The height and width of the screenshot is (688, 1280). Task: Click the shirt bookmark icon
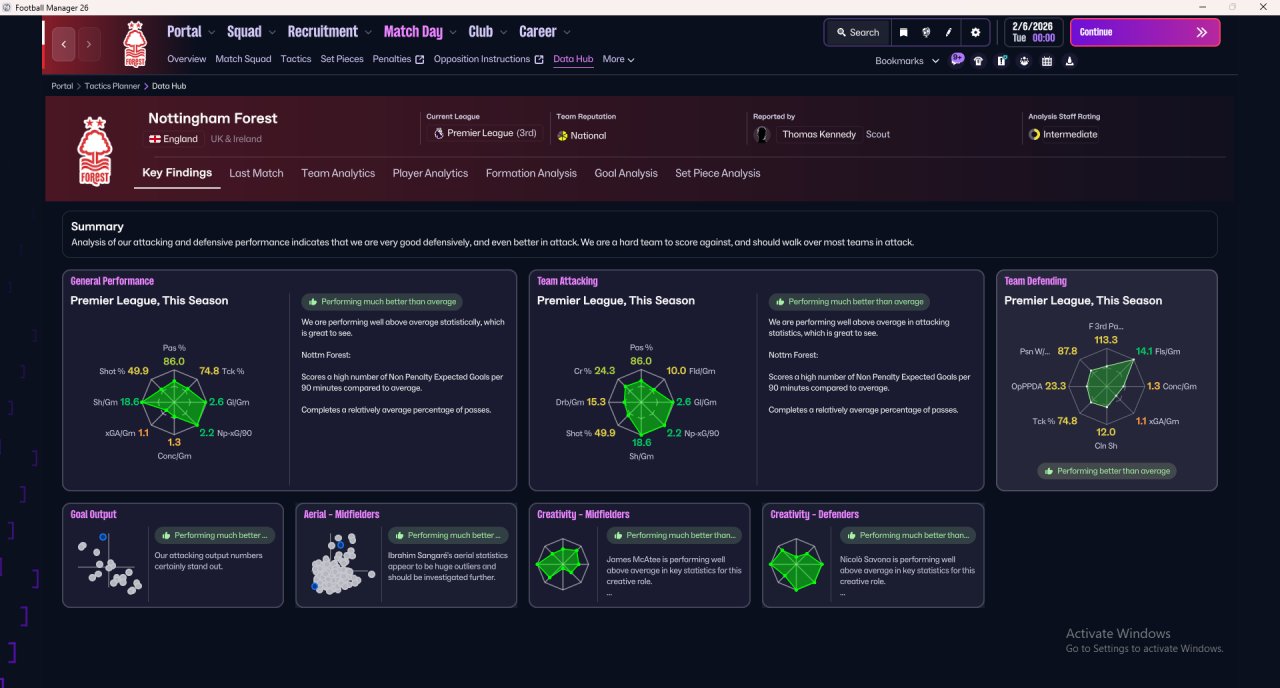[x=978, y=61]
